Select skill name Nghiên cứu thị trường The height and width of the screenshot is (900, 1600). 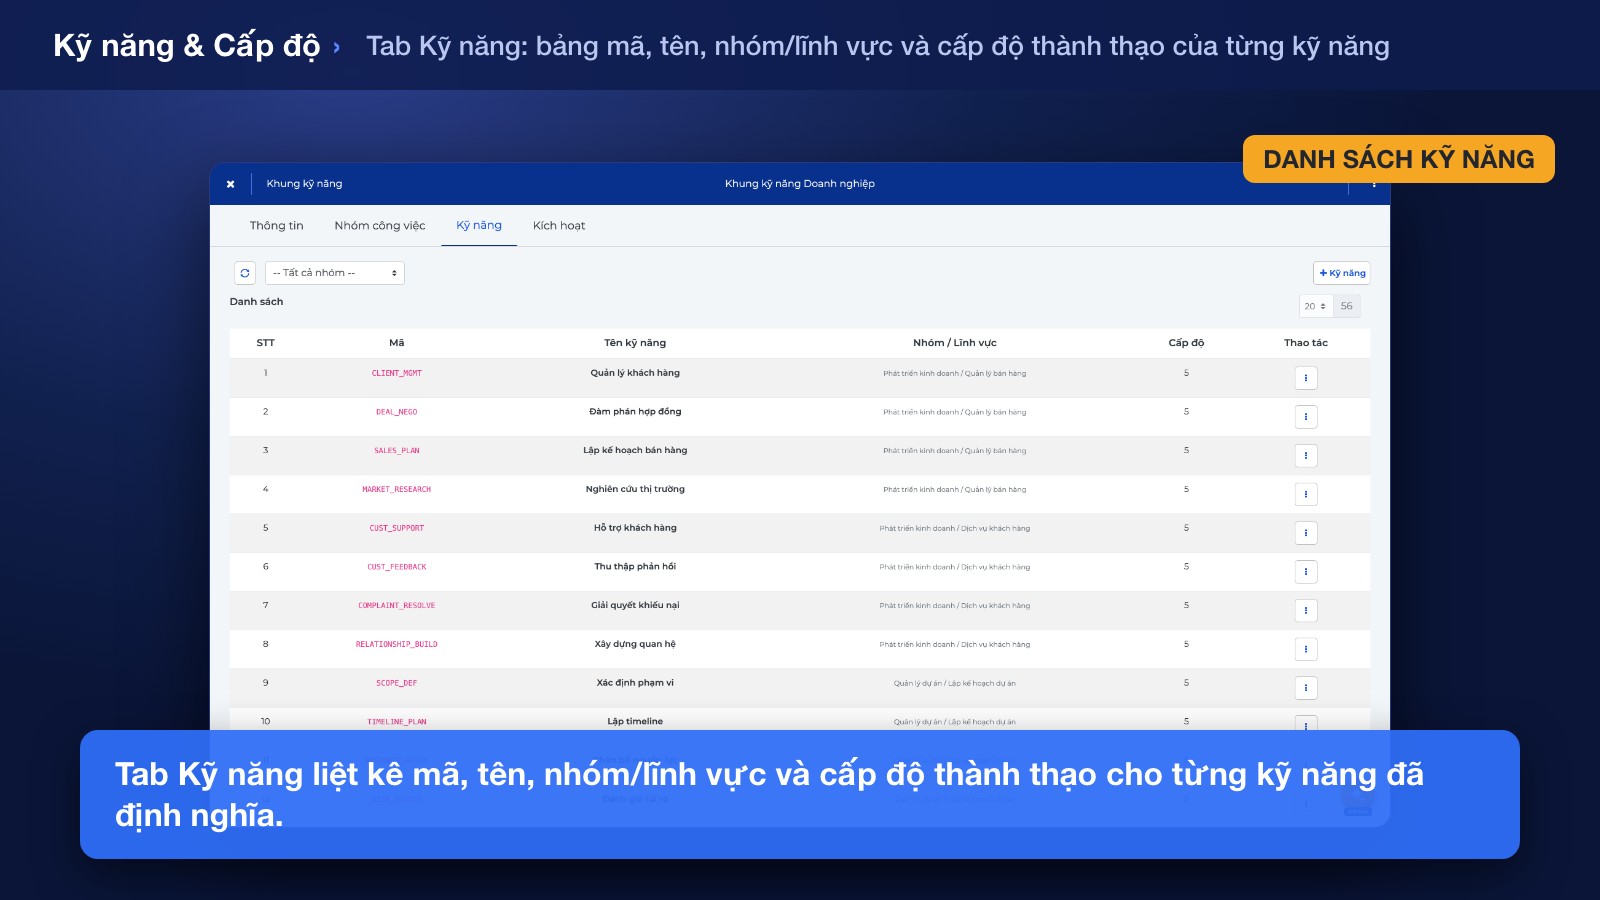tap(635, 489)
